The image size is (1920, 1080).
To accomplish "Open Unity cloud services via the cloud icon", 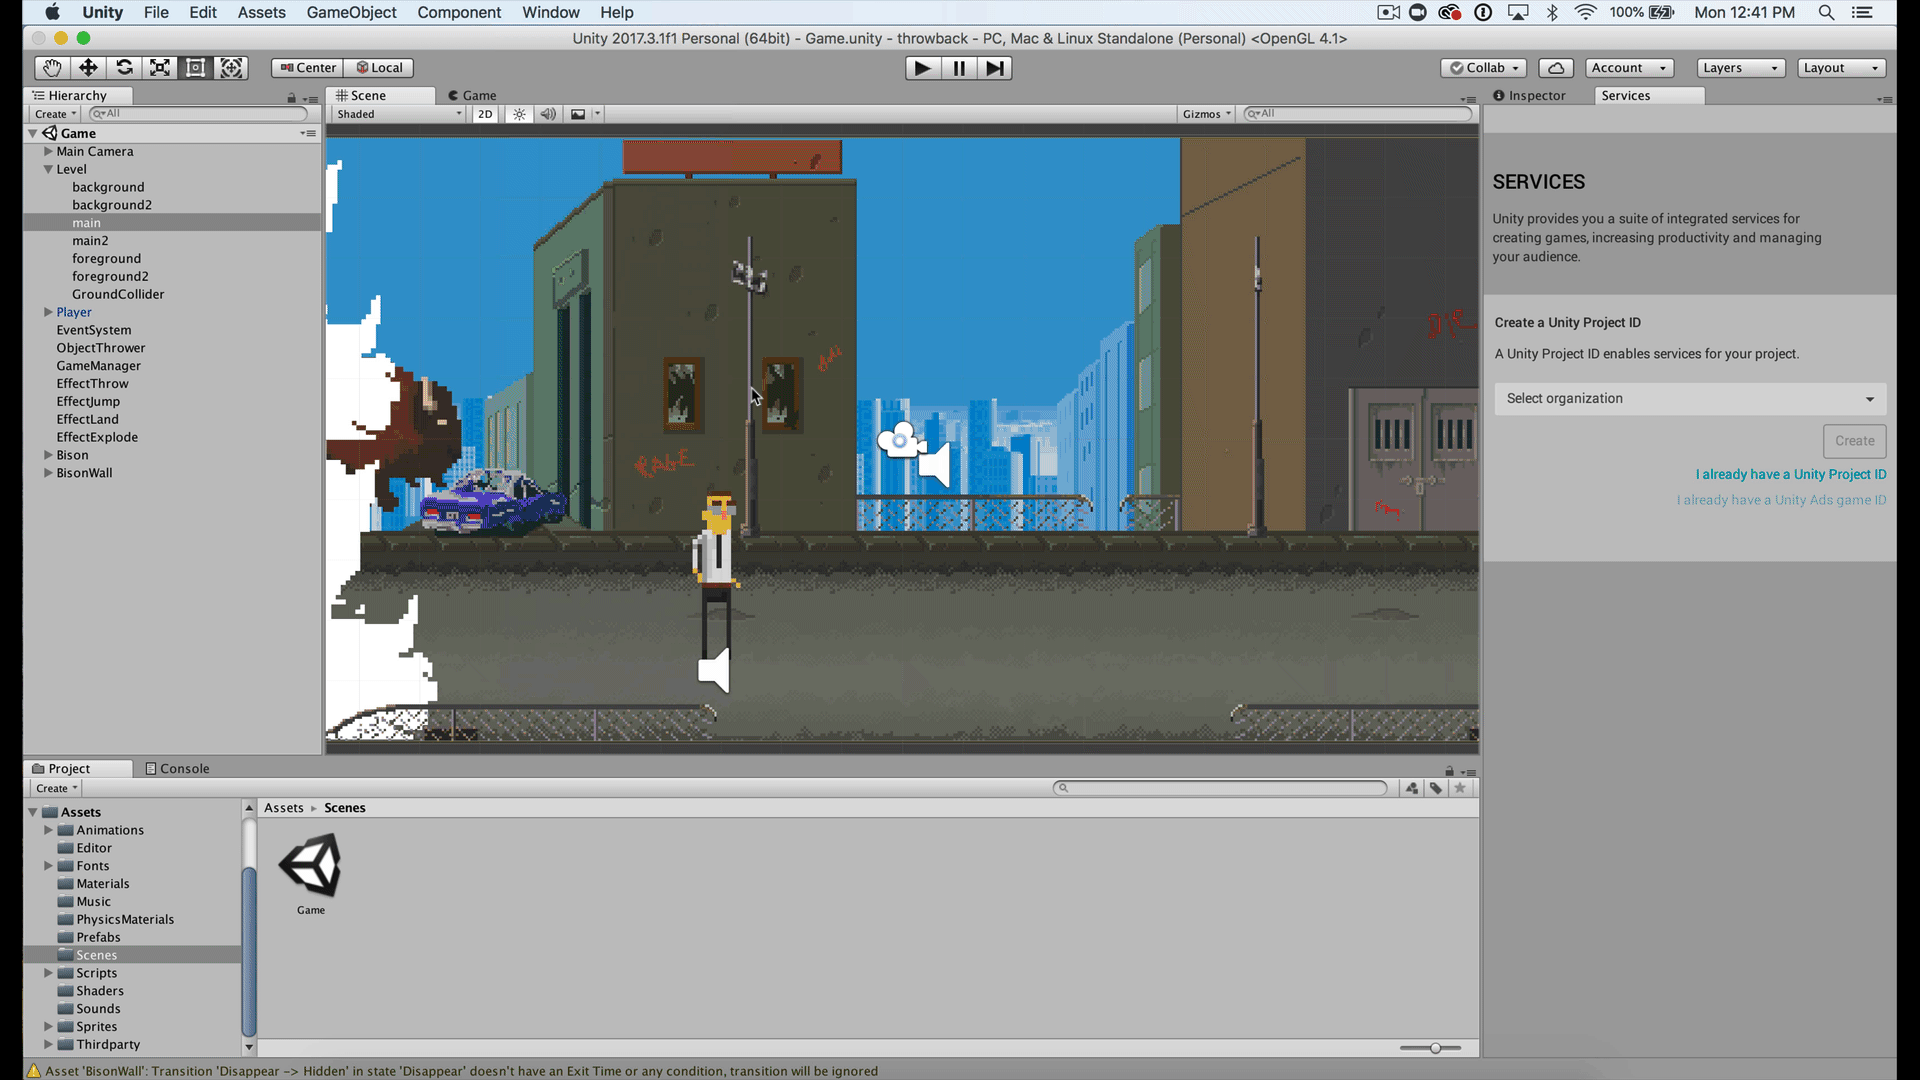I will pyautogui.click(x=1556, y=67).
